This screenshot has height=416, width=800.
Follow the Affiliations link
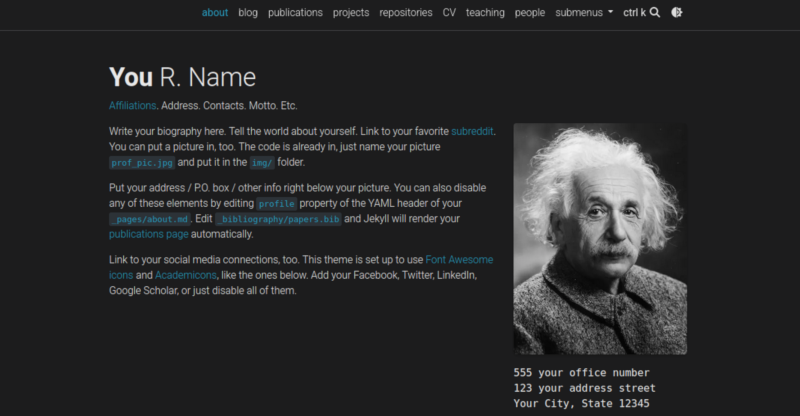click(x=133, y=106)
